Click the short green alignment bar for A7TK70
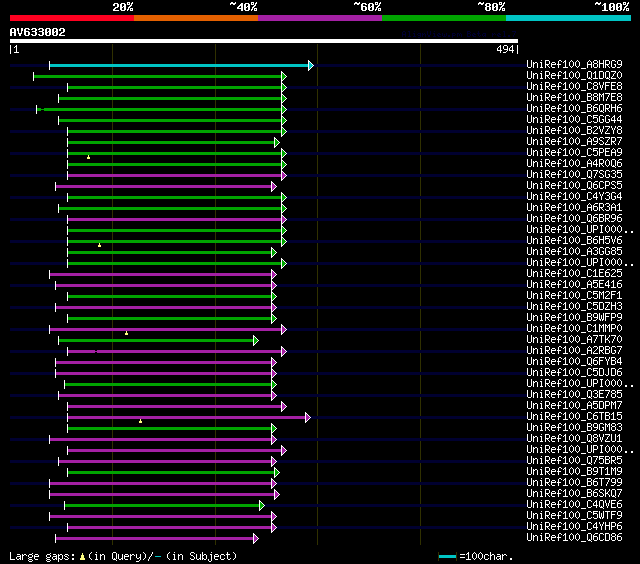This screenshot has width=640, height=564. point(158,340)
